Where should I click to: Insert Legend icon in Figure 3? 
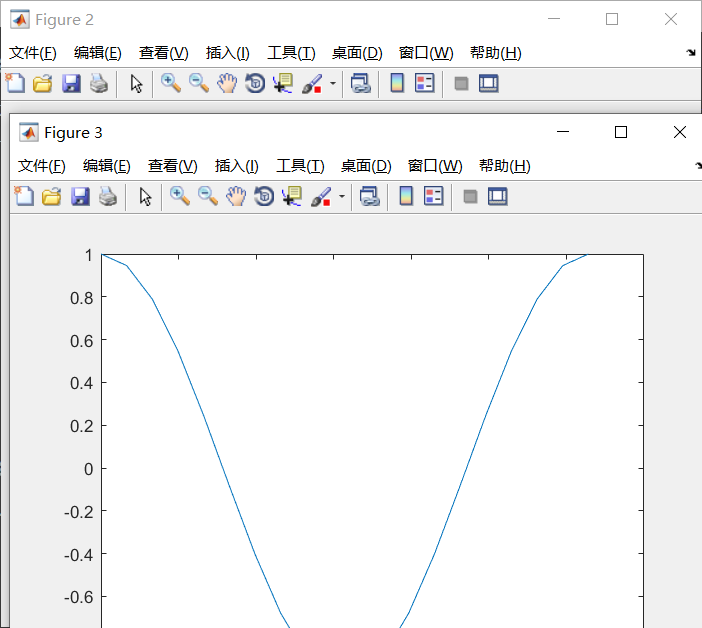(x=434, y=196)
